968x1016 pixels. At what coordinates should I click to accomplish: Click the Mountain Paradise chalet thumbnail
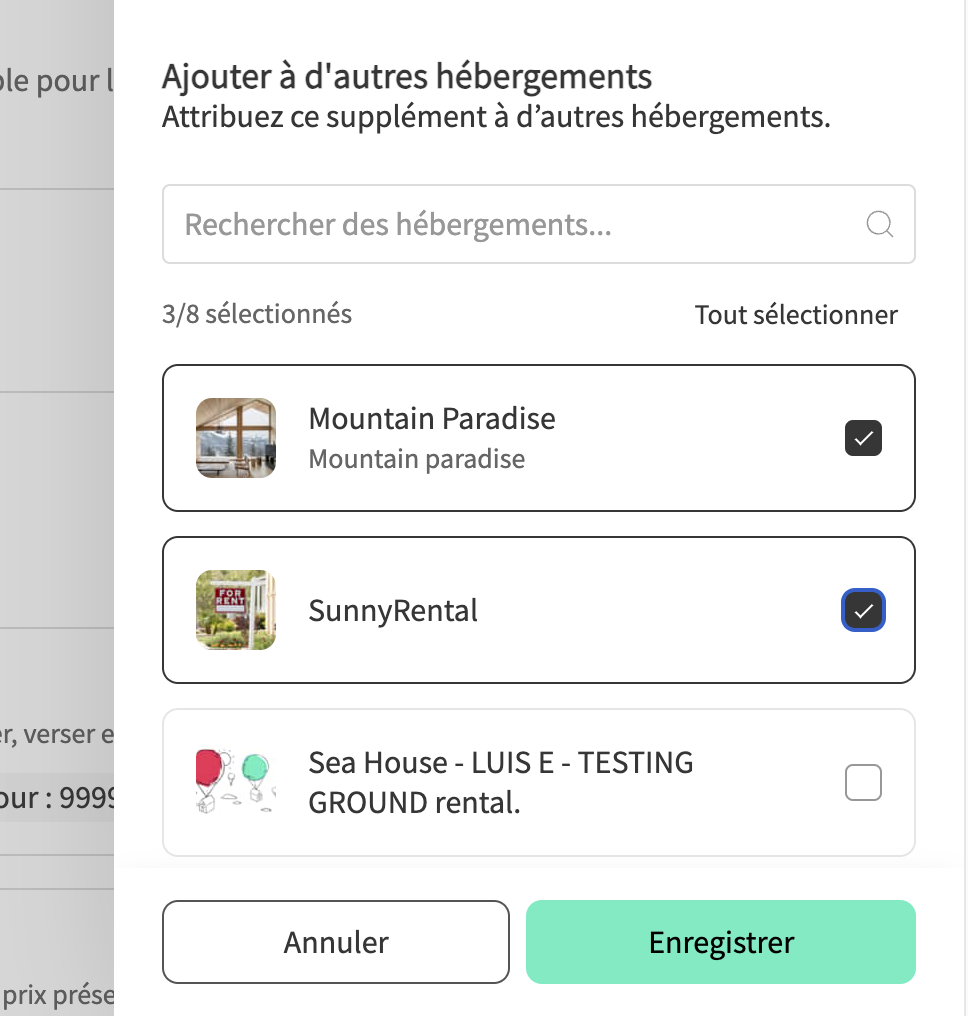pyautogui.click(x=236, y=438)
